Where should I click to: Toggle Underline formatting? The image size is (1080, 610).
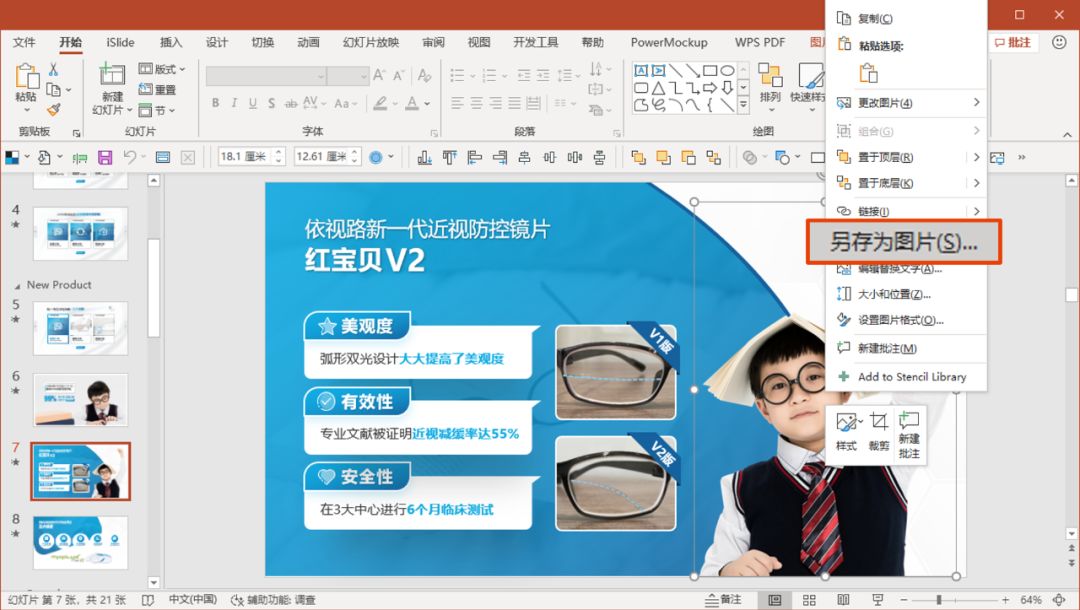253,103
